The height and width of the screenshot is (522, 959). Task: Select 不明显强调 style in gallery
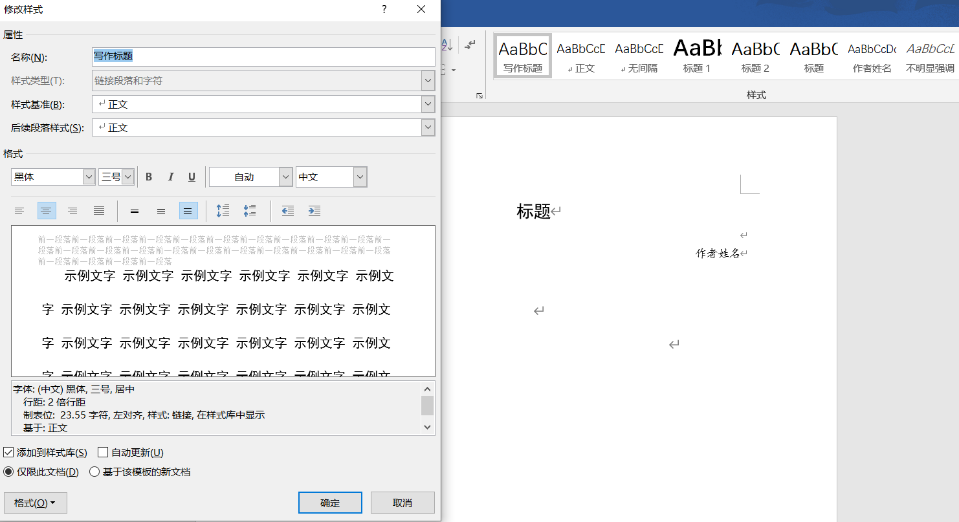click(930, 56)
